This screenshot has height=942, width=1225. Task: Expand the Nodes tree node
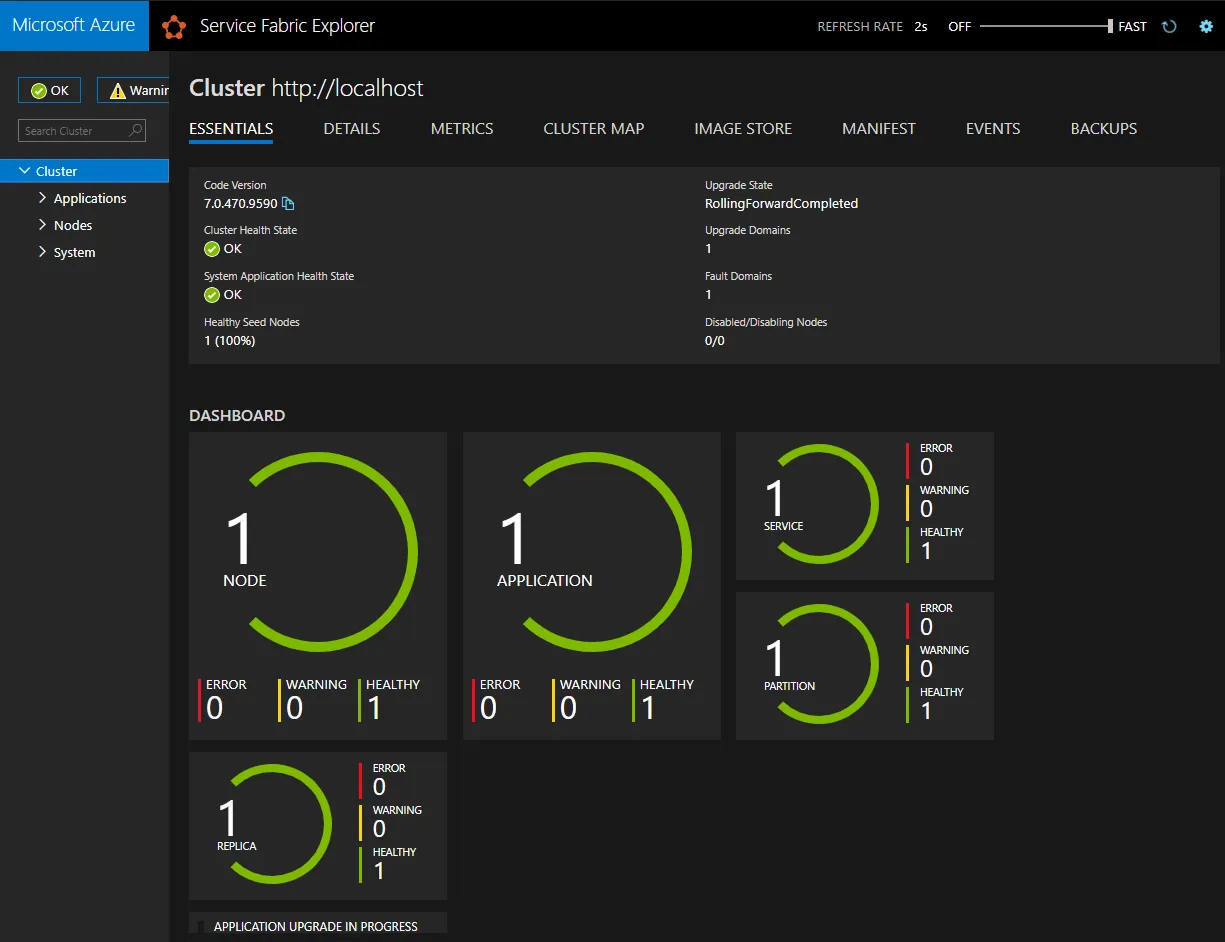click(x=43, y=225)
